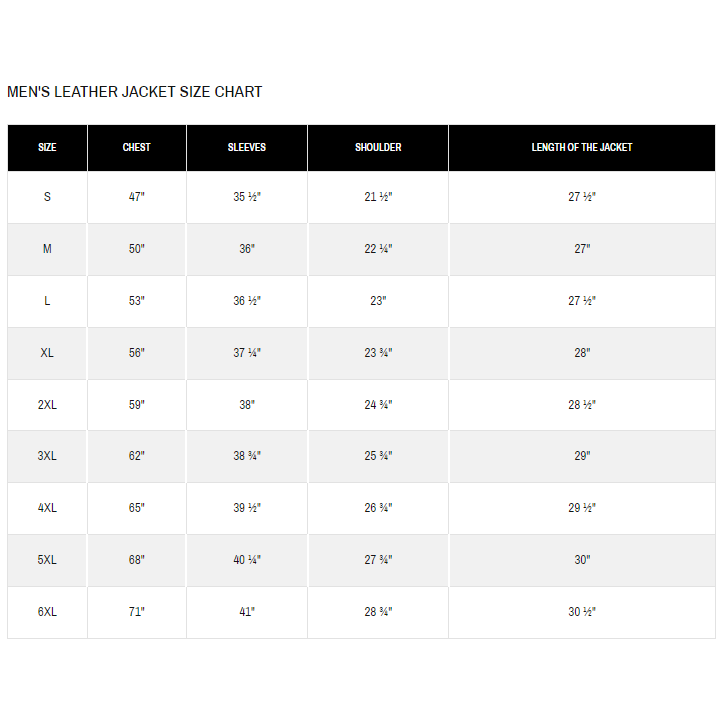Click jacket length 30" in 5XL row
Viewport: 727px width, 727px height.
point(582,560)
